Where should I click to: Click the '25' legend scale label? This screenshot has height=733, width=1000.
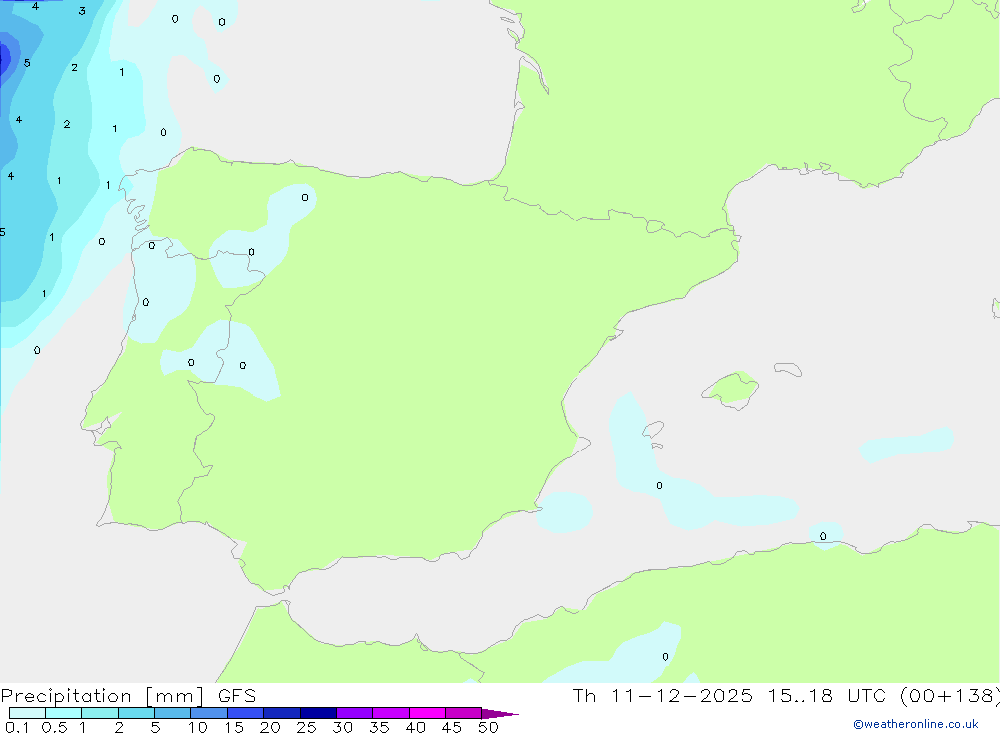pos(306,727)
